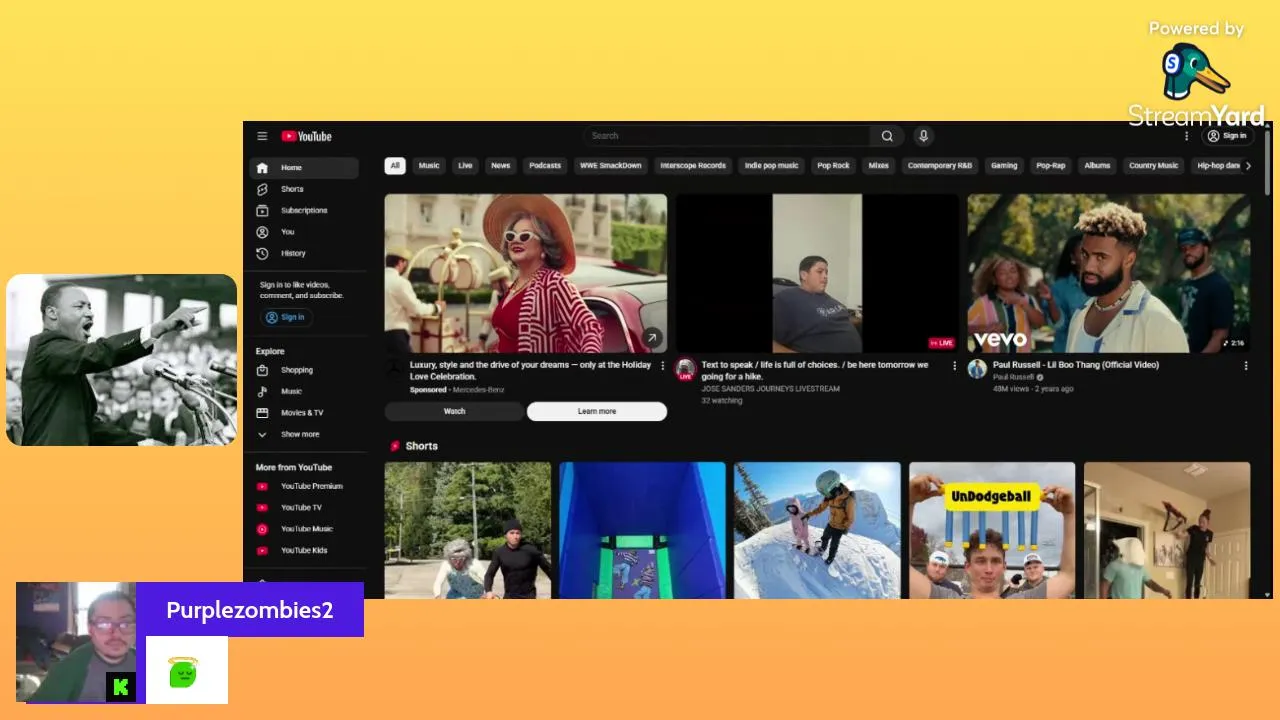1280x720 pixels.
Task: Select the Interscope Records chip
Action: click(x=693, y=166)
